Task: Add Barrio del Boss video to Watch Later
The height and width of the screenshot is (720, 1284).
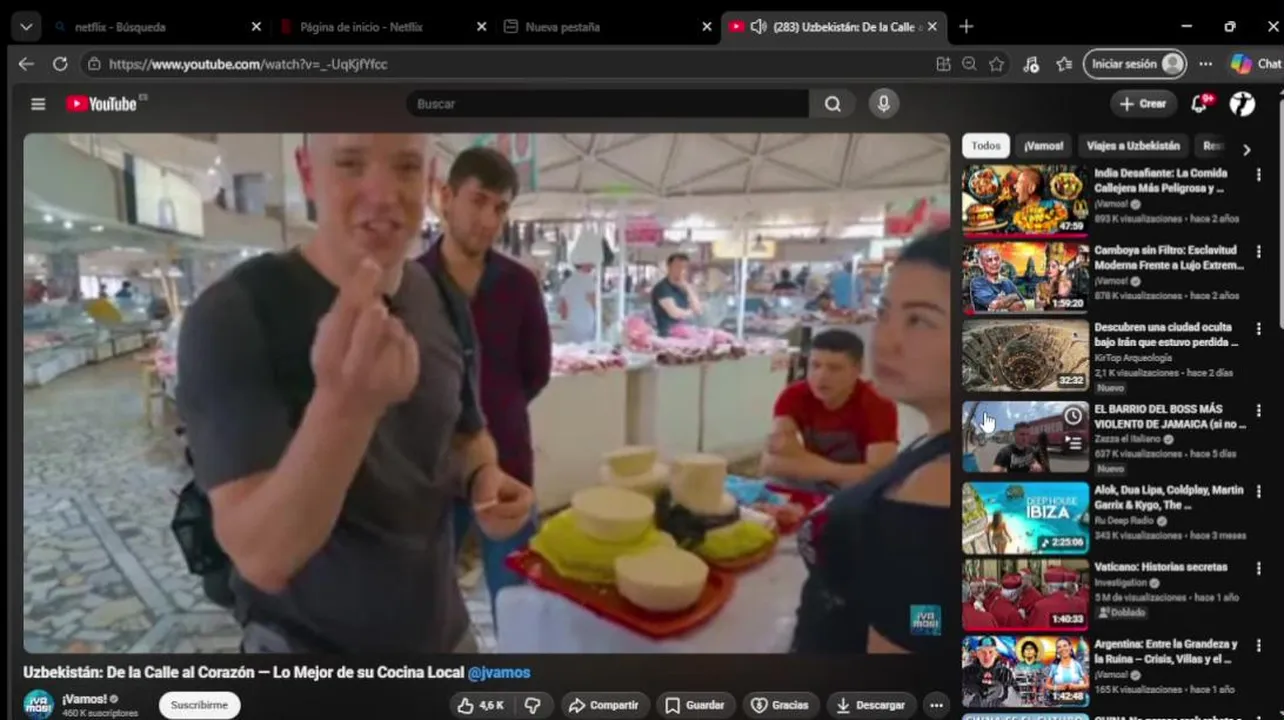Action: point(1073,415)
